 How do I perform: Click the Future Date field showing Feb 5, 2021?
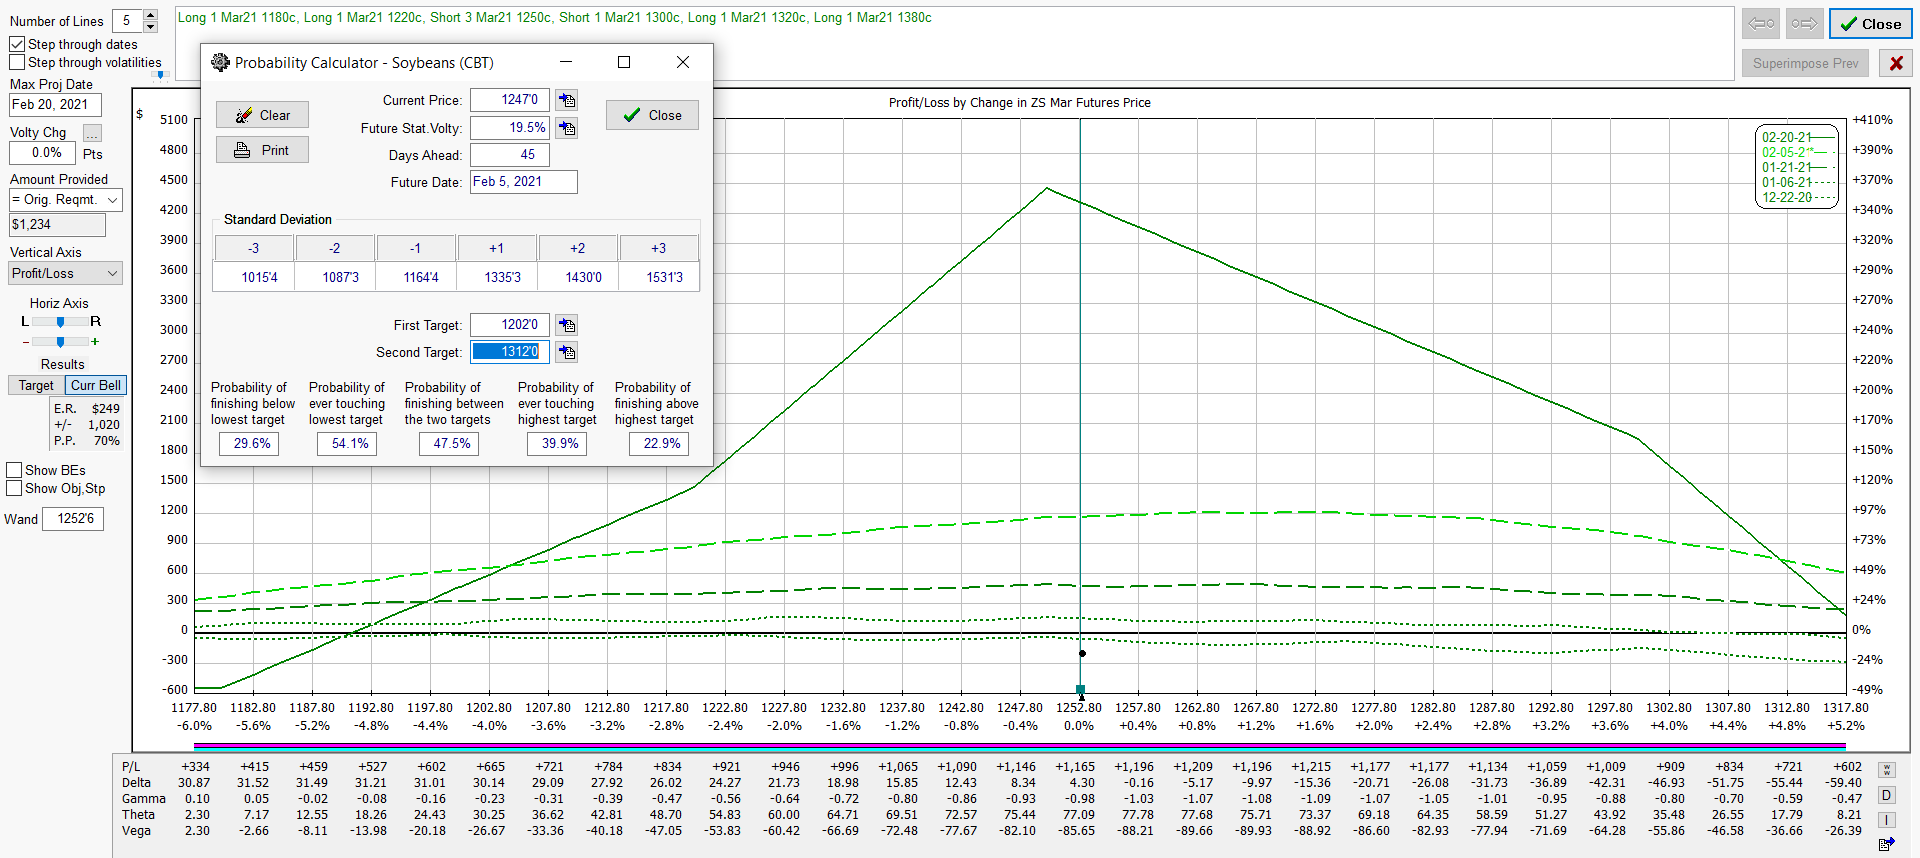pyautogui.click(x=524, y=182)
